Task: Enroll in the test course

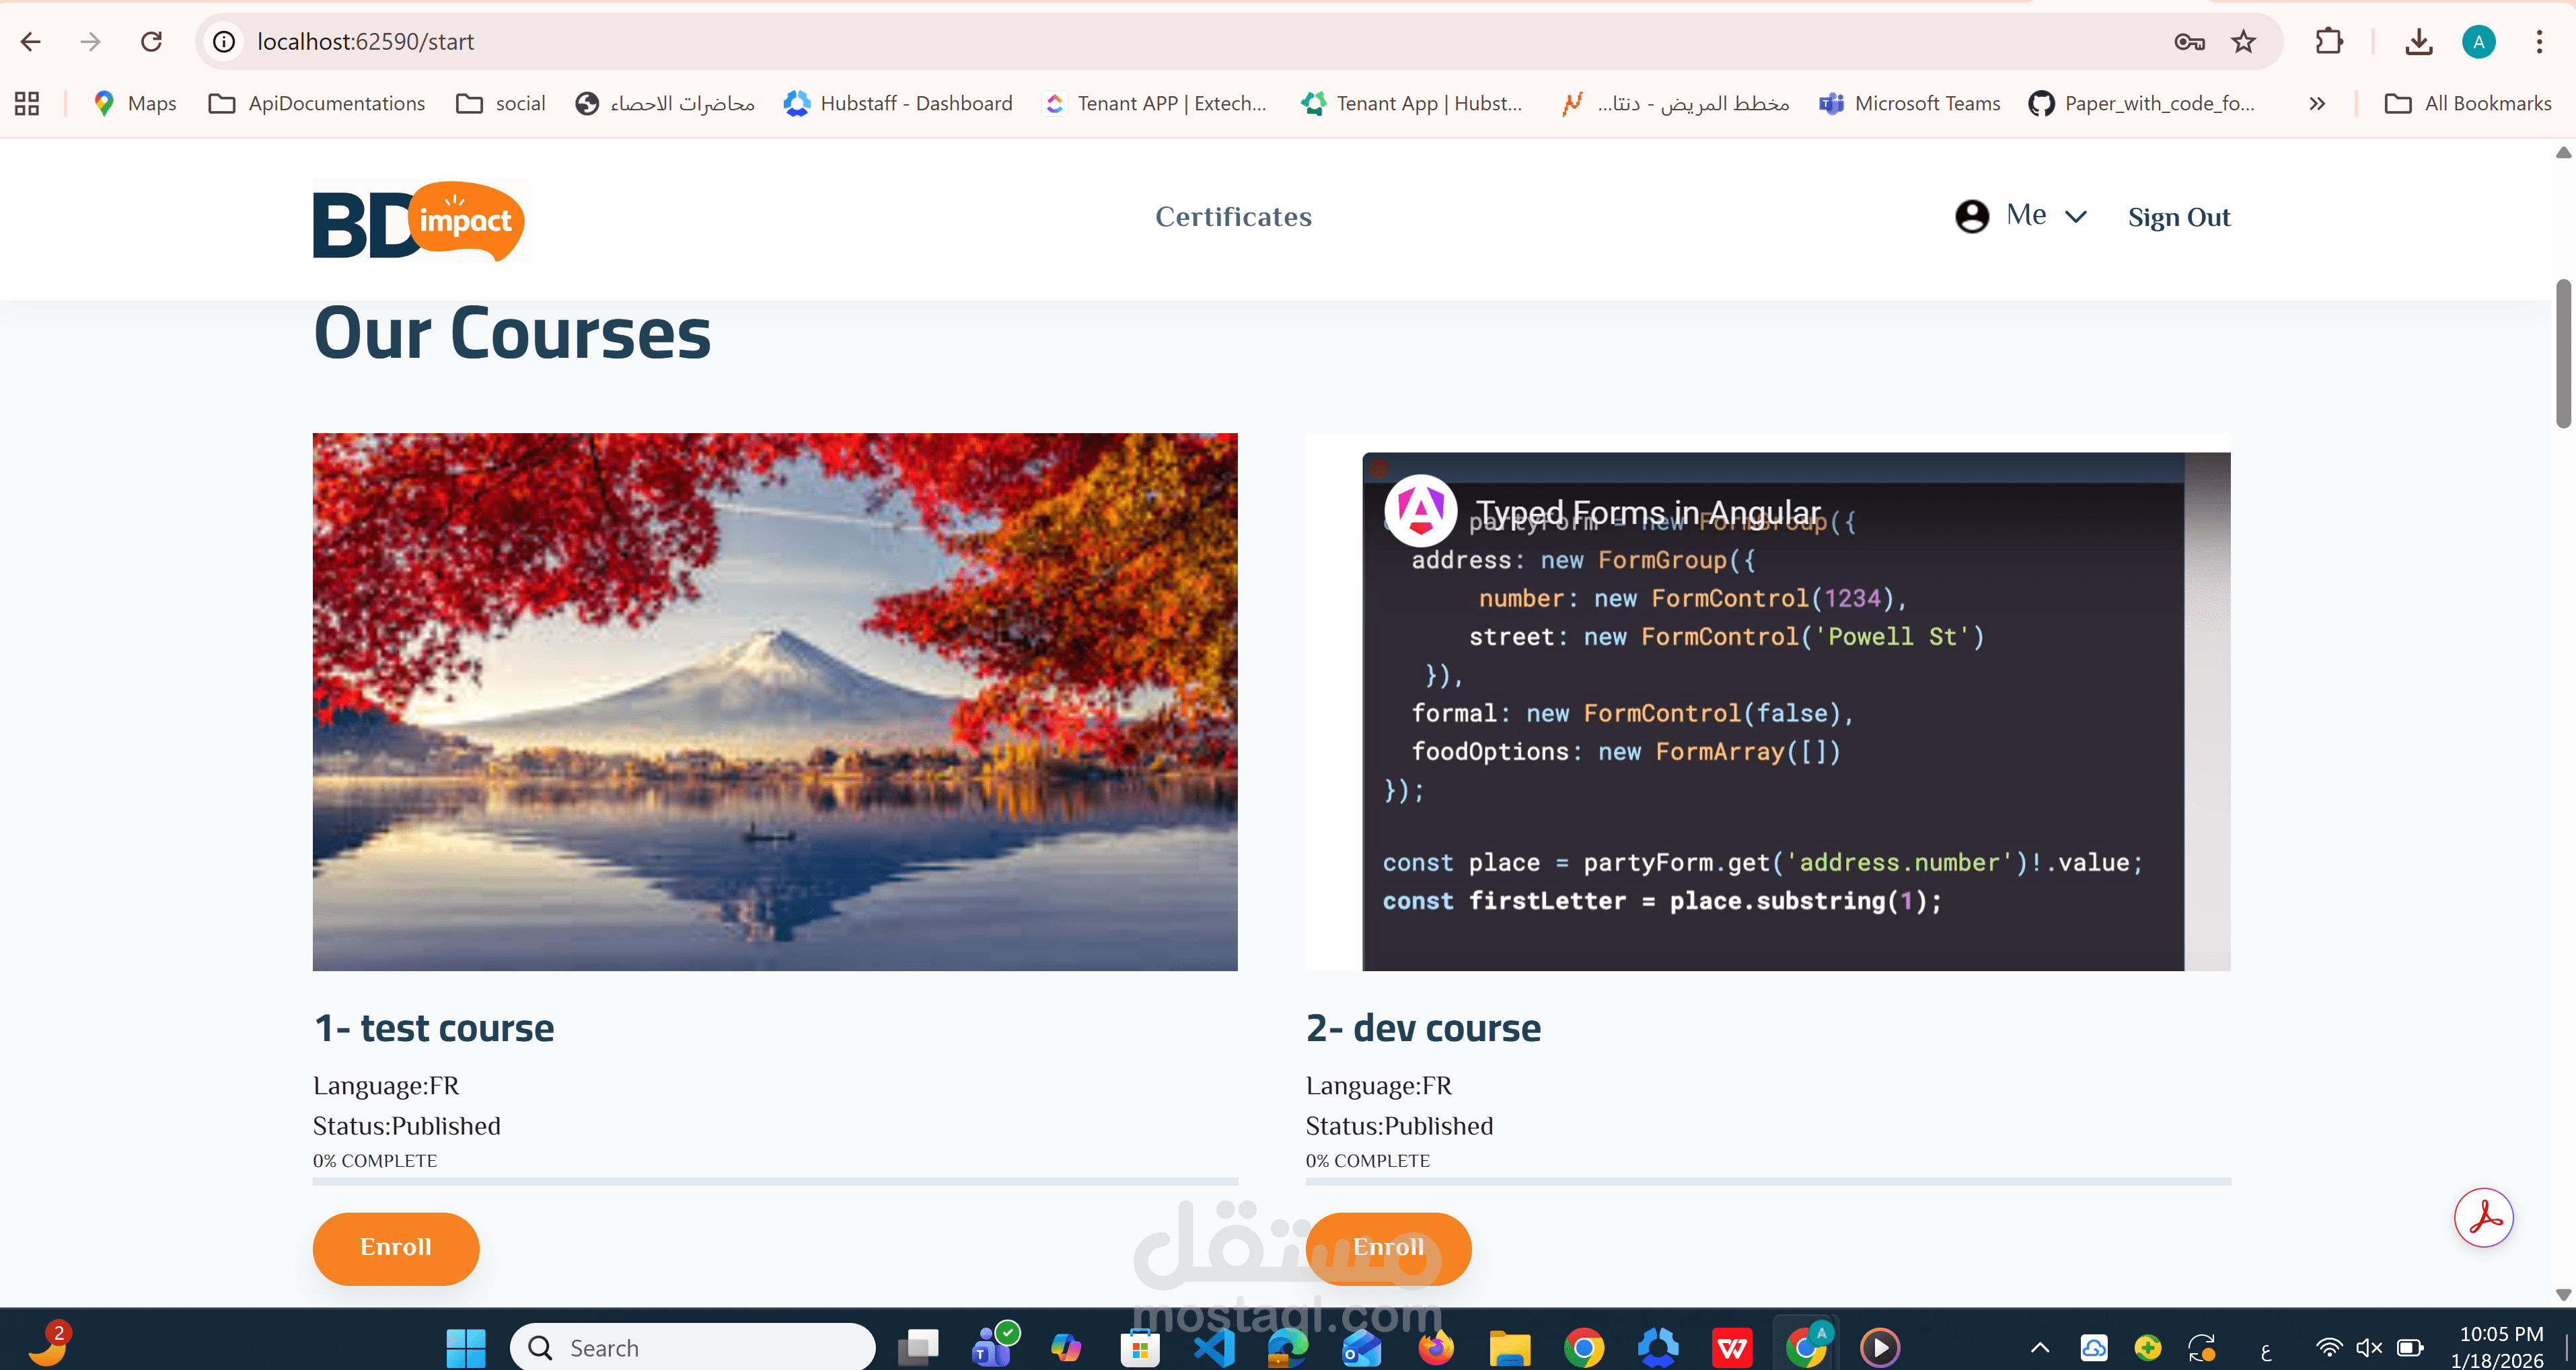Action: [395, 1247]
